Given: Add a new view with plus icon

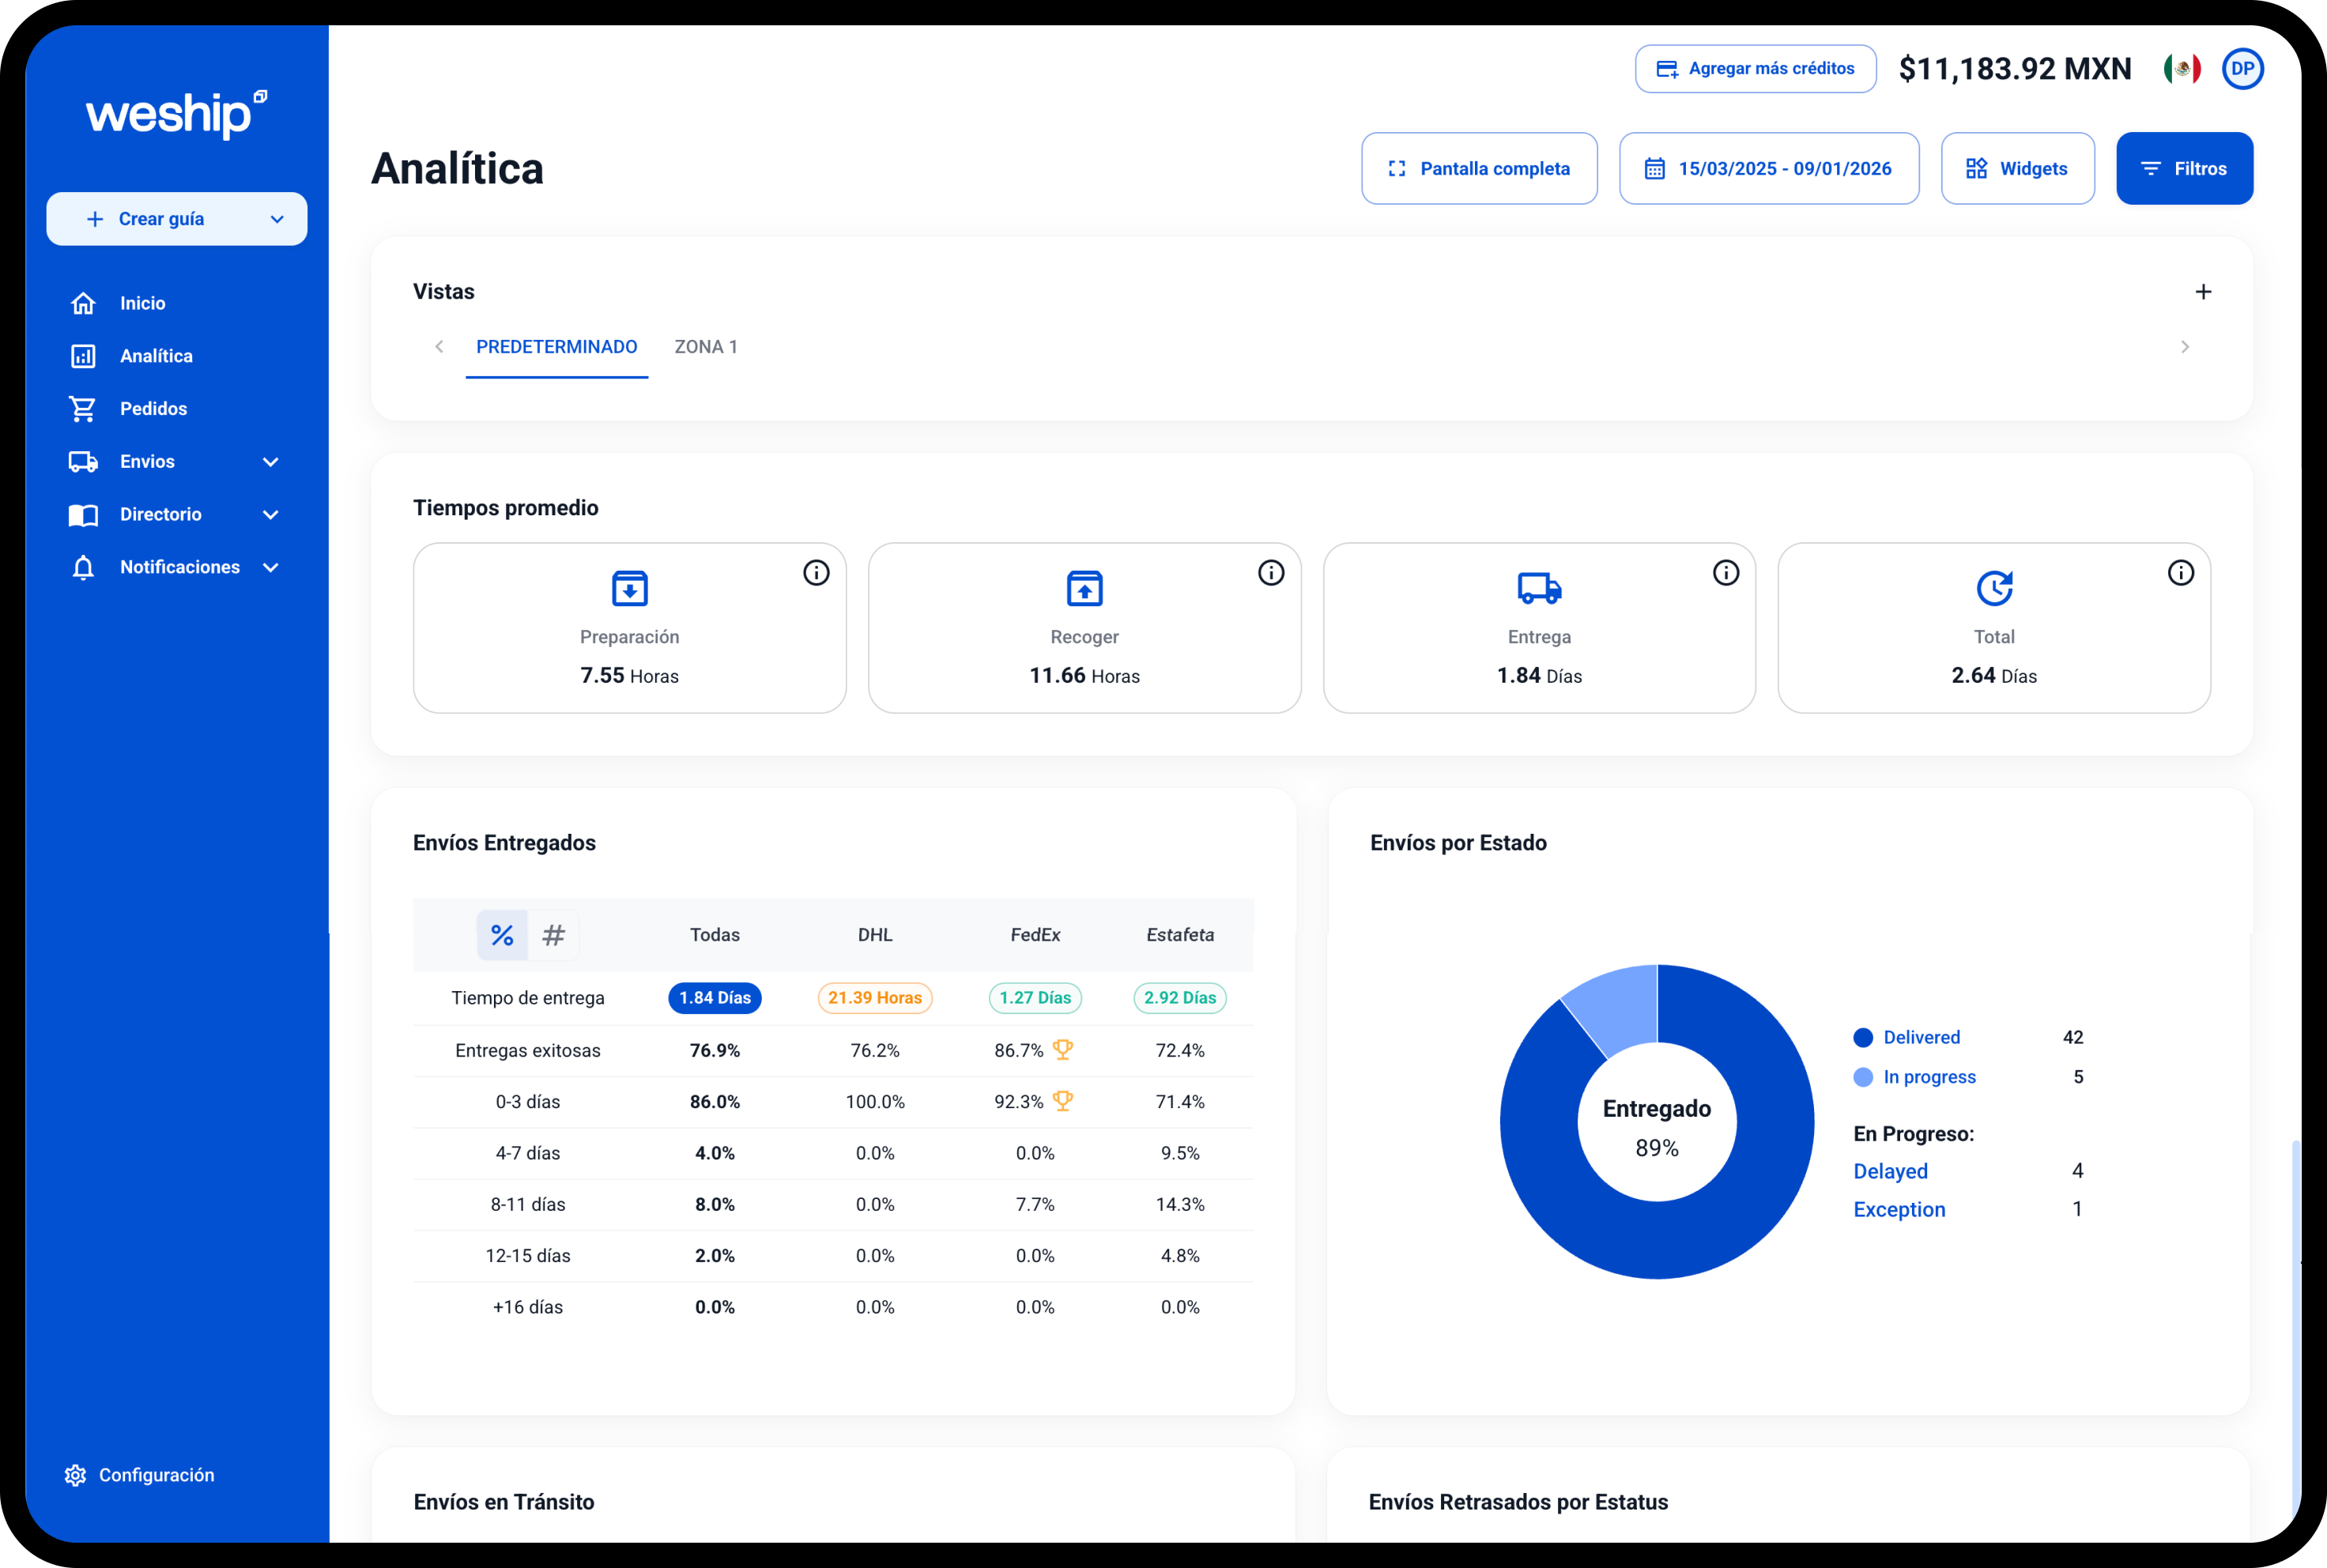Looking at the screenshot, I should (x=2203, y=292).
